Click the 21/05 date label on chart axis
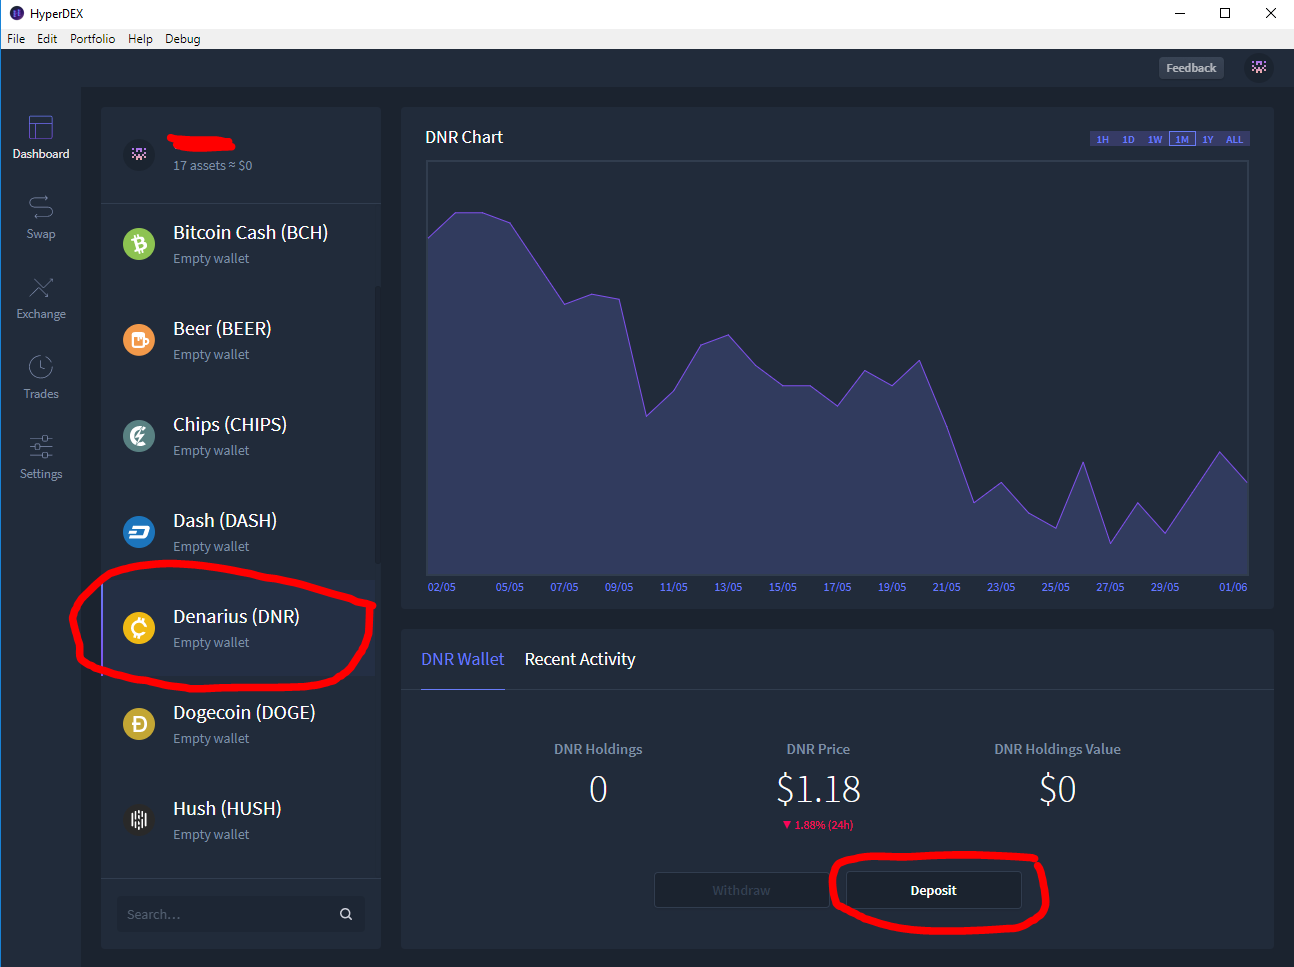1294x967 pixels. [x=947, y=587]
